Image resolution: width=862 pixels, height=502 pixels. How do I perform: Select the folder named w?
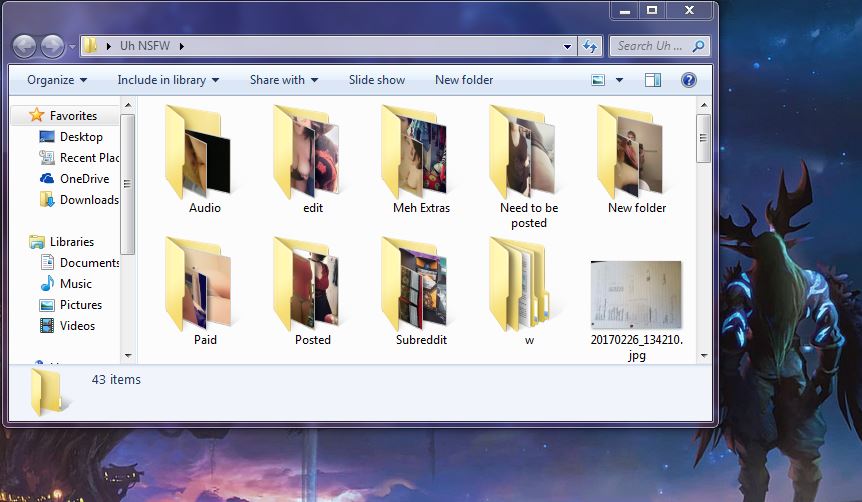pyautogui.click(x=529, y=291)
